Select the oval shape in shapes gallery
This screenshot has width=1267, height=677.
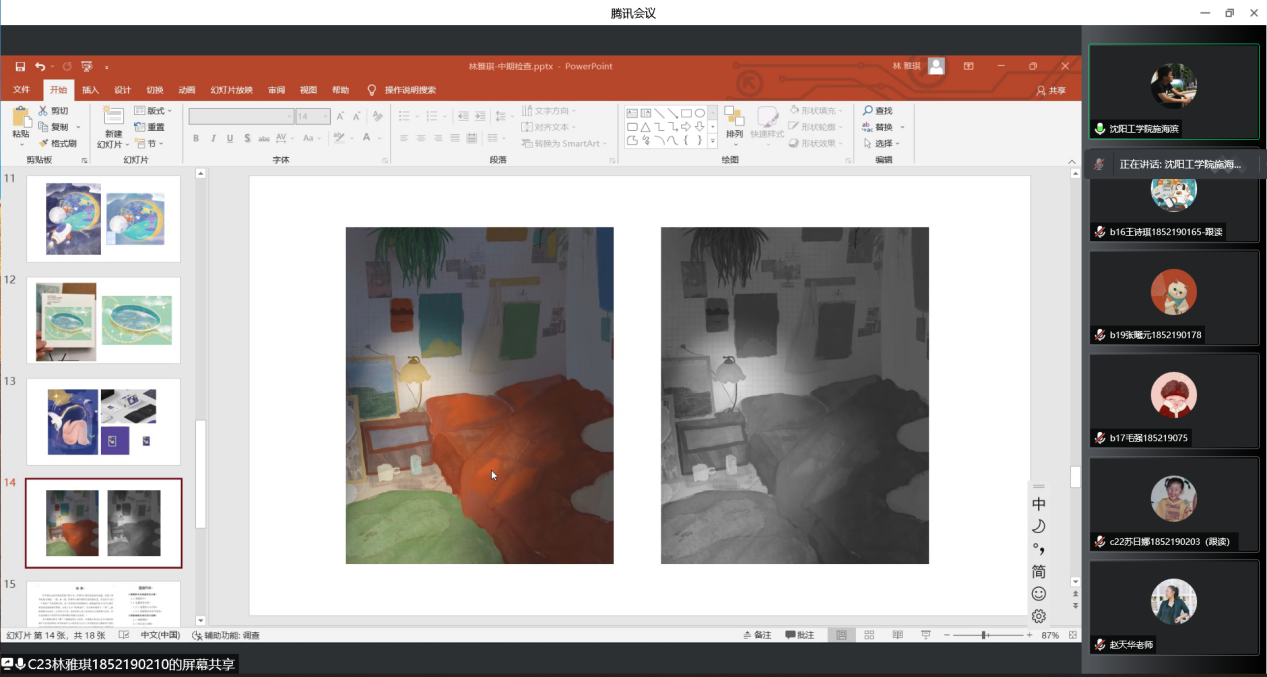pos(700,113)
